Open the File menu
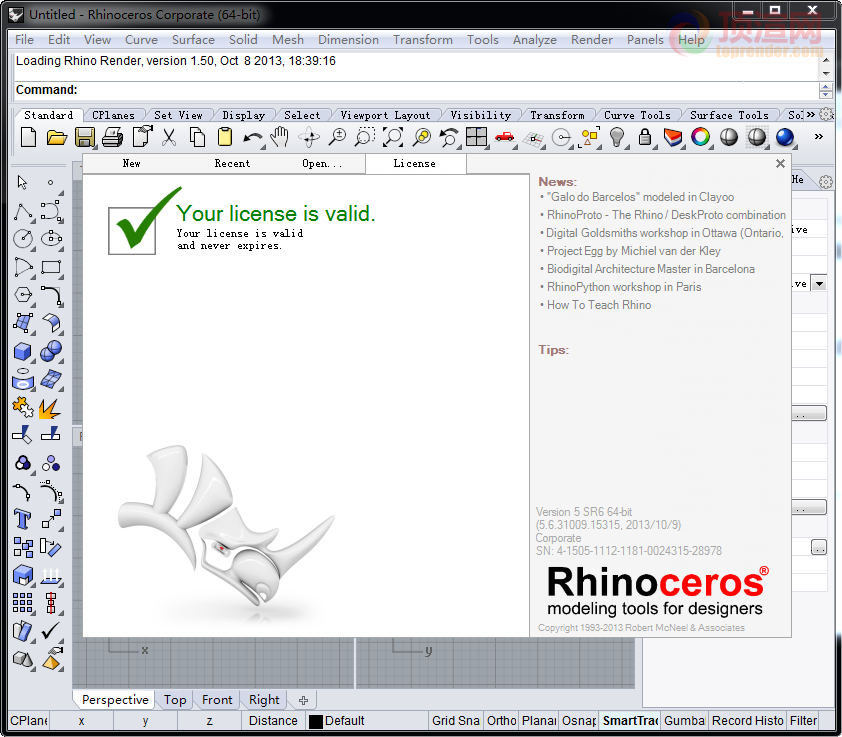 24,40
